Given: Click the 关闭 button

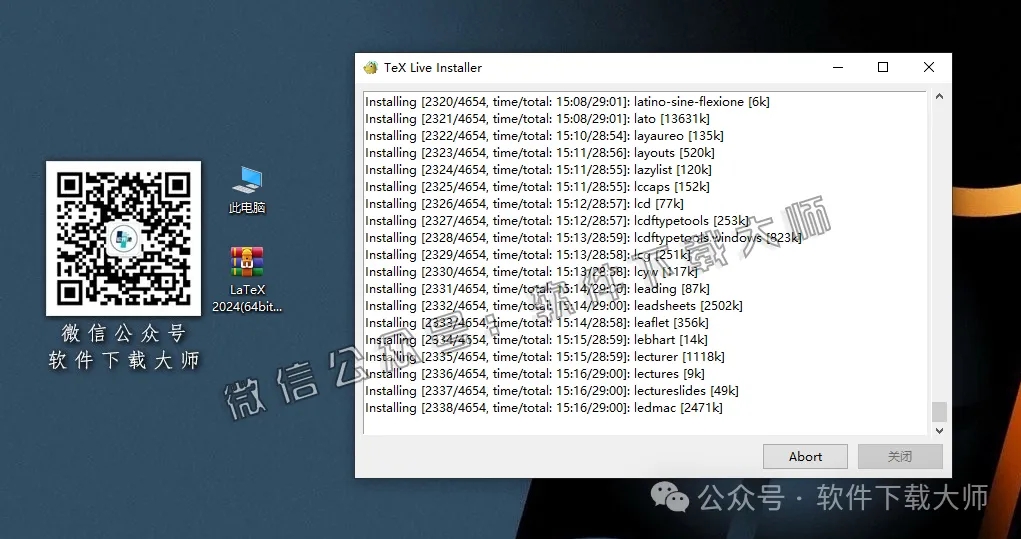Looking at the screenshot, I should click(900, 457).
